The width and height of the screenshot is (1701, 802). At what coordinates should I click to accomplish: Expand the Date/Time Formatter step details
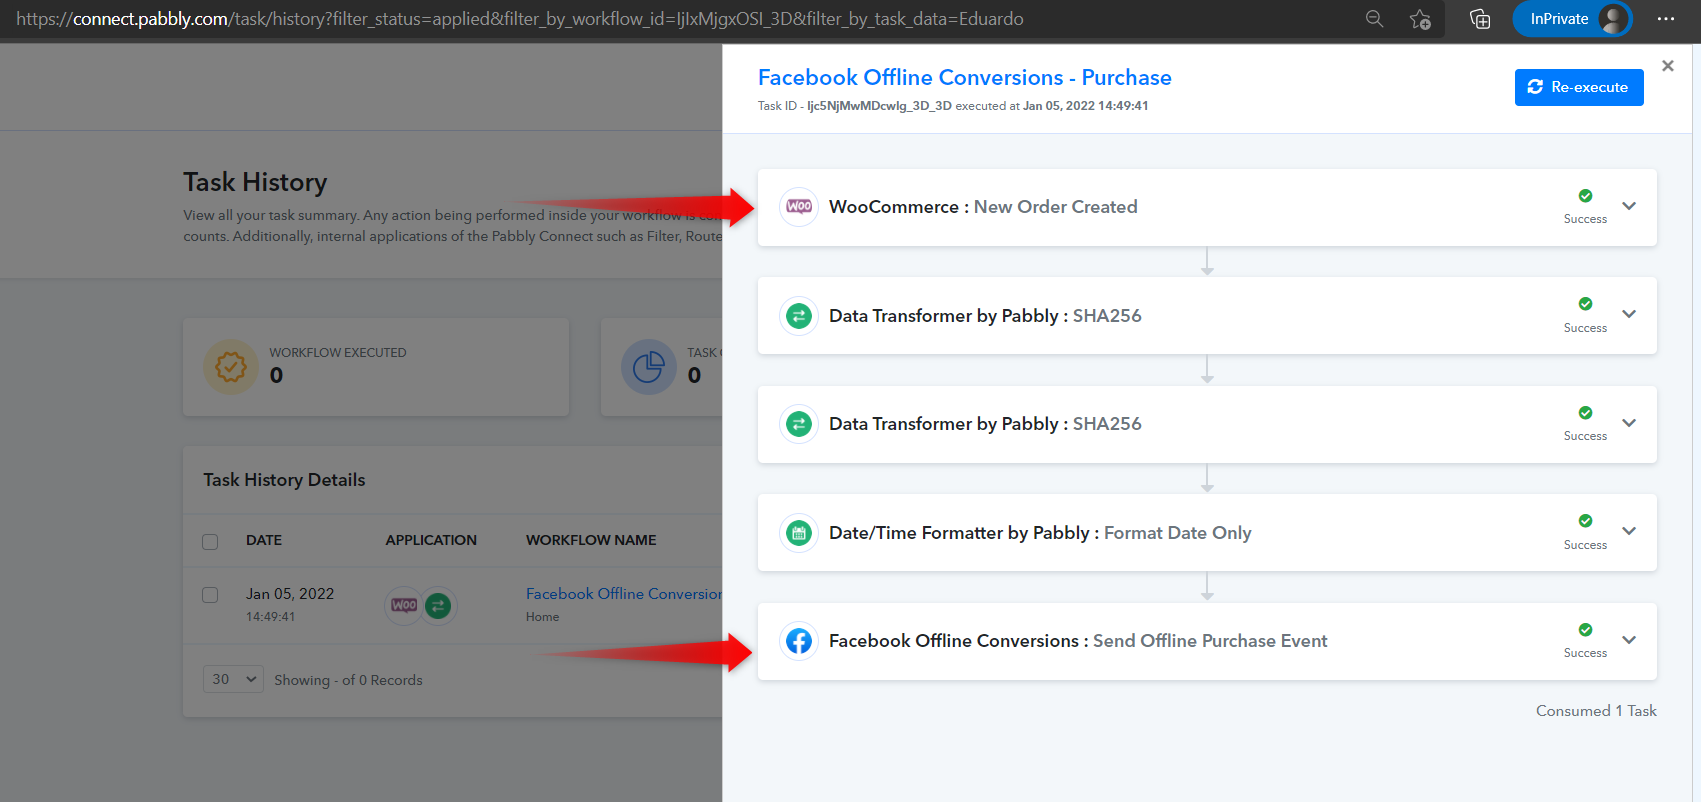click(1629, 531)
